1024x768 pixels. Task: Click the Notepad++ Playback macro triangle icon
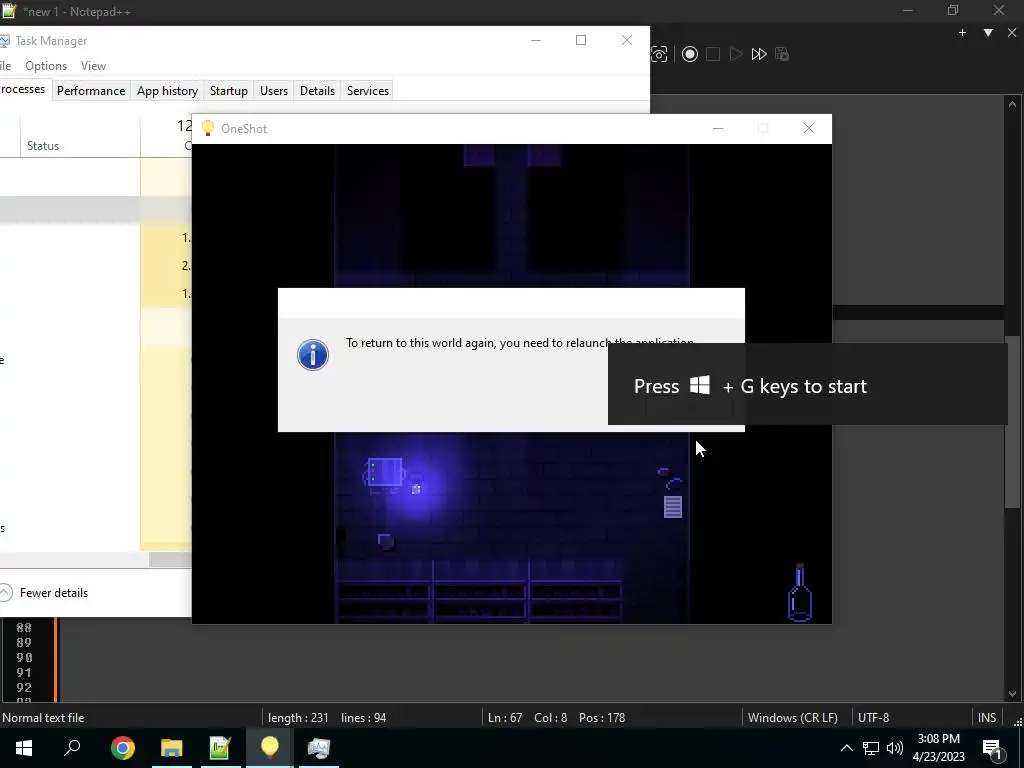pos(736,54)
